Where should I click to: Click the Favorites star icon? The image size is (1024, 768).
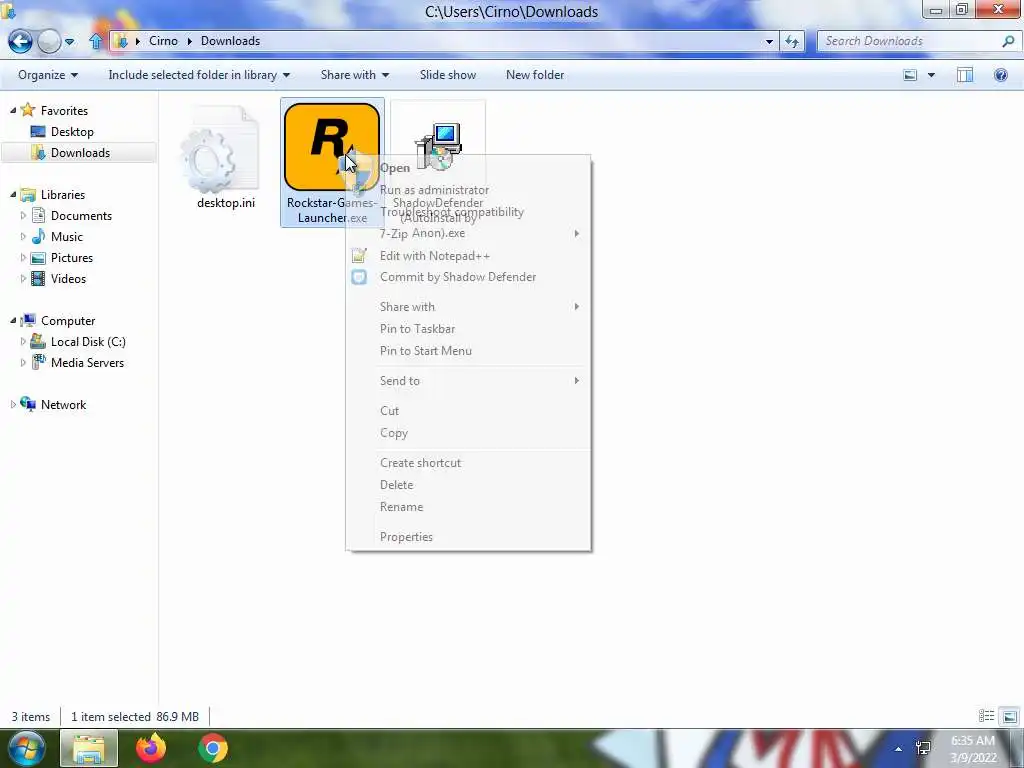click(x=27, y=110)
